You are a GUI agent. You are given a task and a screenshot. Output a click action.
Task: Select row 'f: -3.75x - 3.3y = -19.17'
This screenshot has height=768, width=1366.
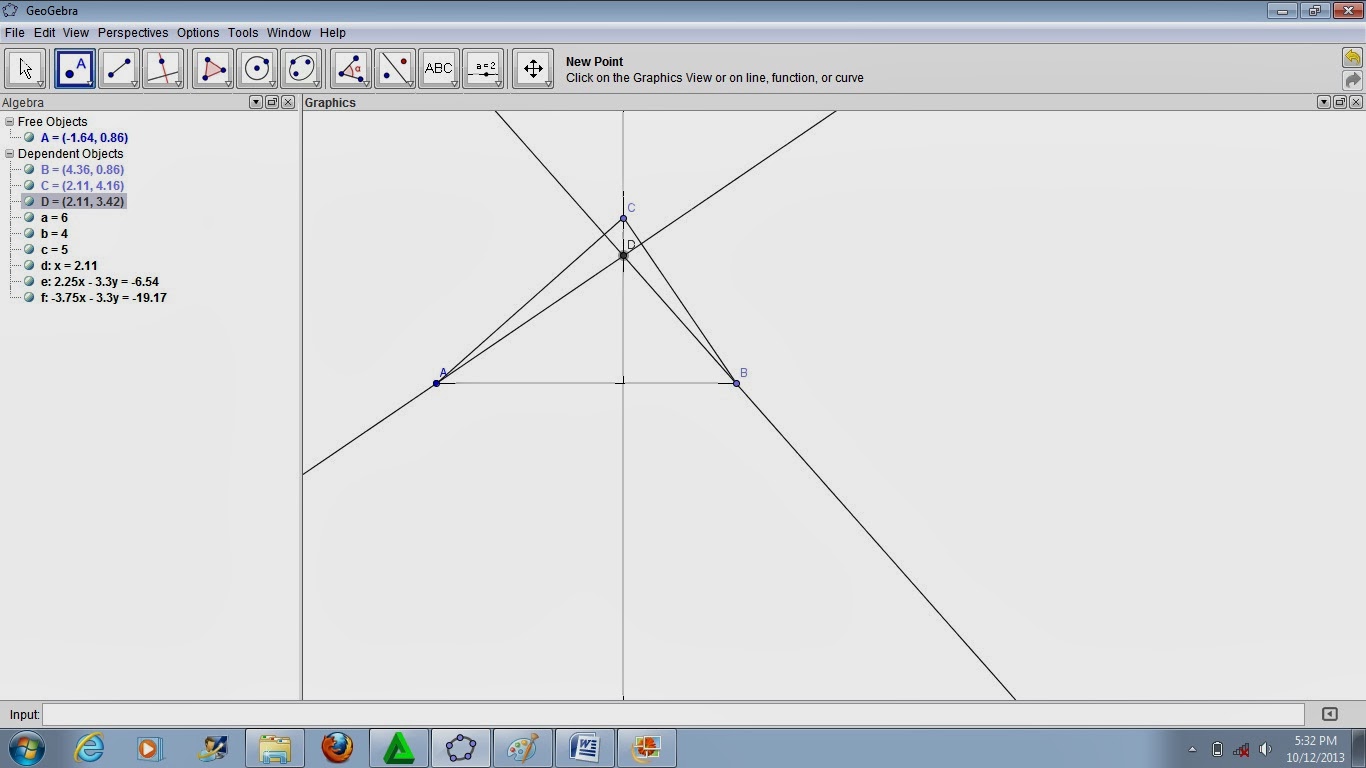[x=104, y=297]
